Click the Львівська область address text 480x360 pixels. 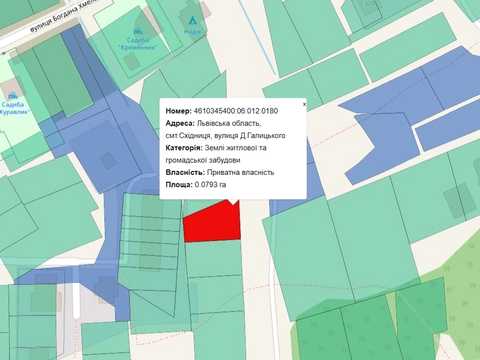point(229,123)
